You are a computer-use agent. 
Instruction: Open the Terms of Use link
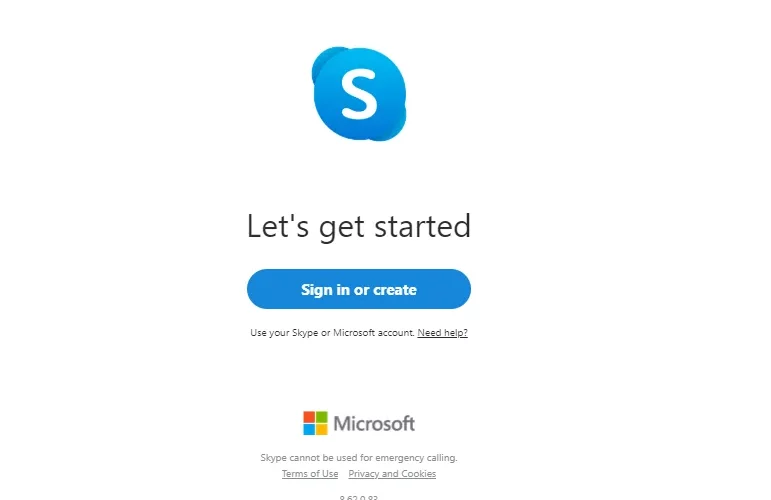point(310,474)
